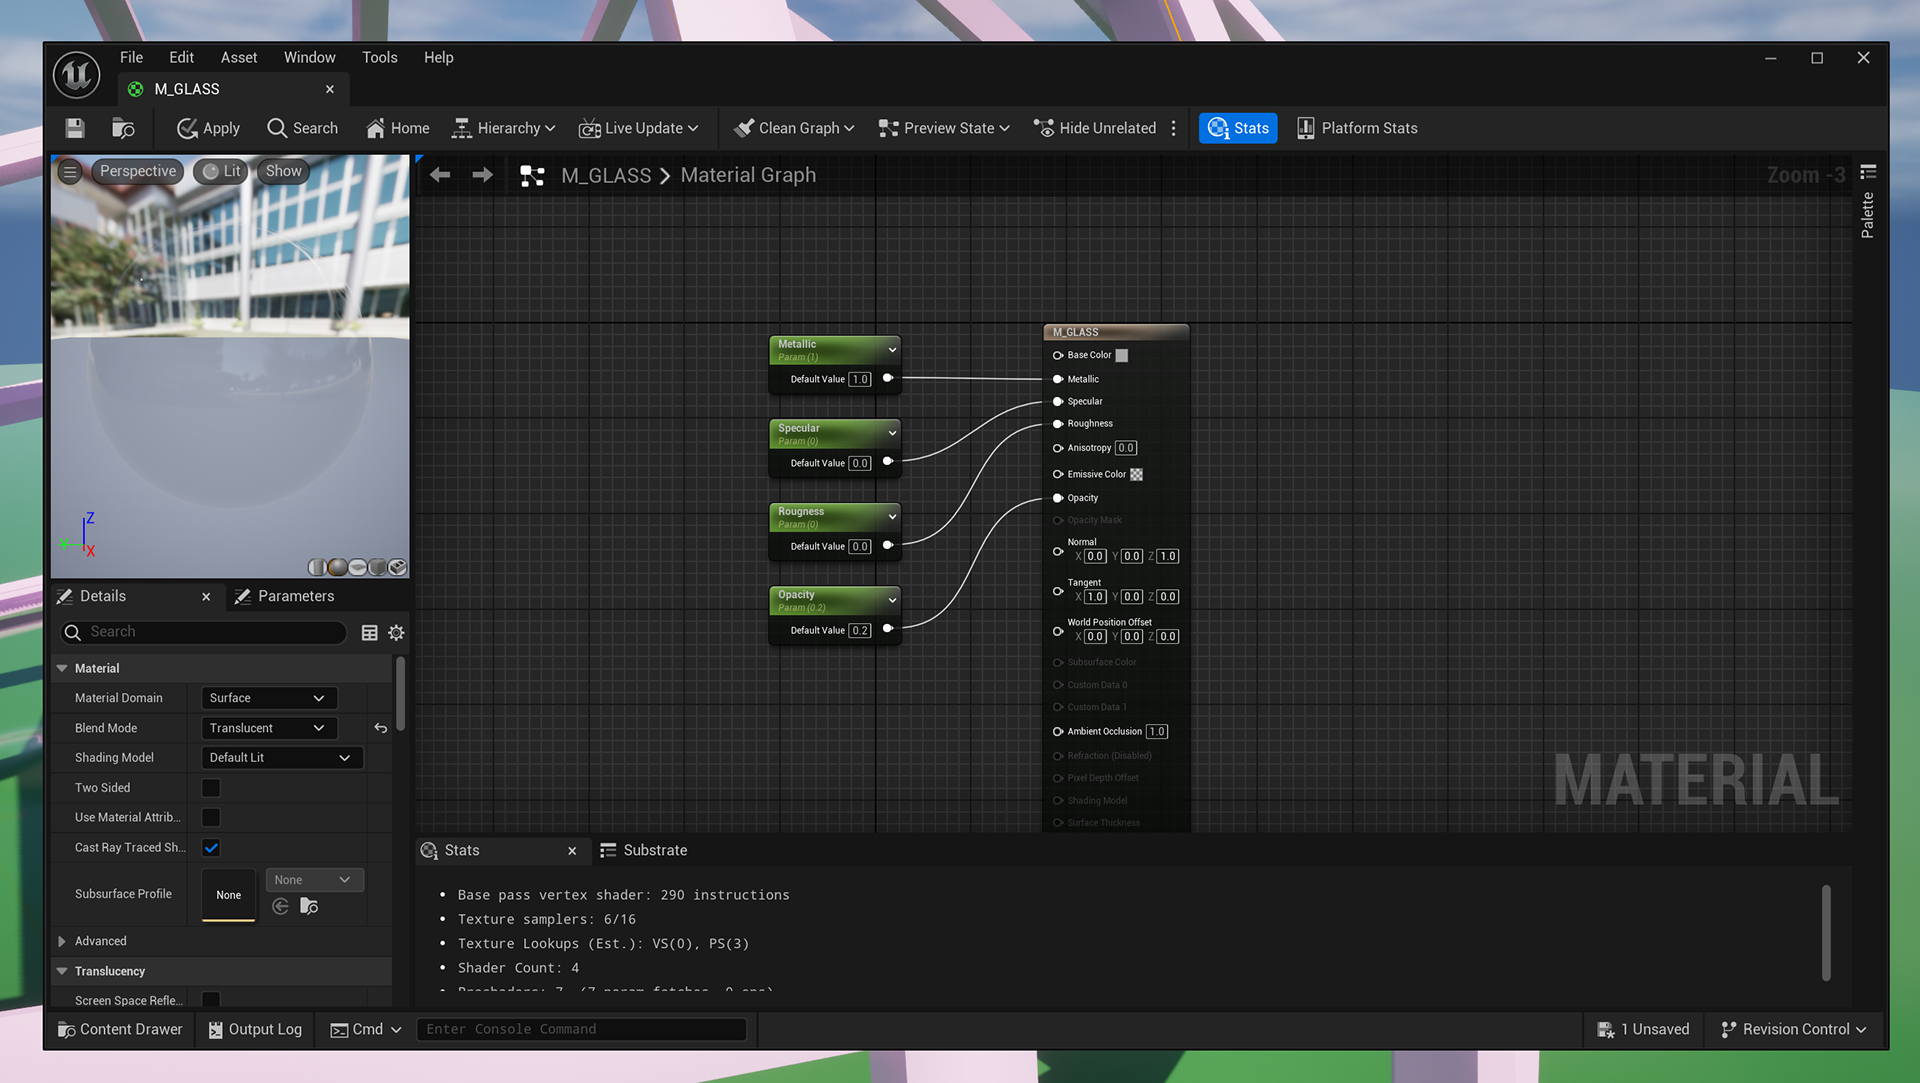Toggle Use Material Attributes checkbox

[211, 818]
